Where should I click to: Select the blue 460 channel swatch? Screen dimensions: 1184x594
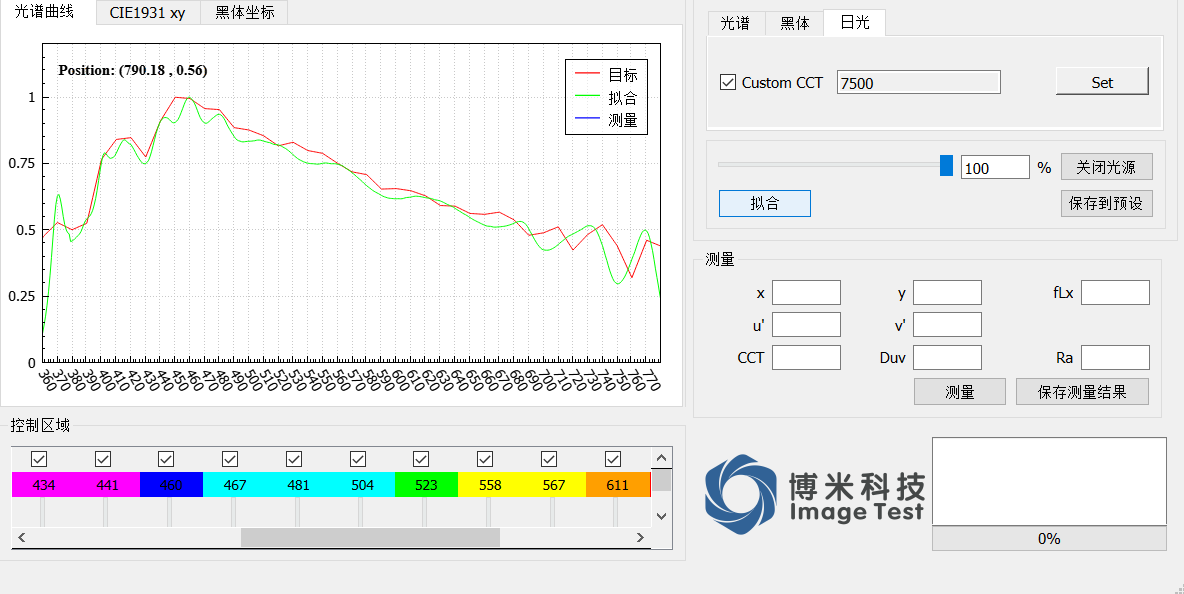coord(171,485)
